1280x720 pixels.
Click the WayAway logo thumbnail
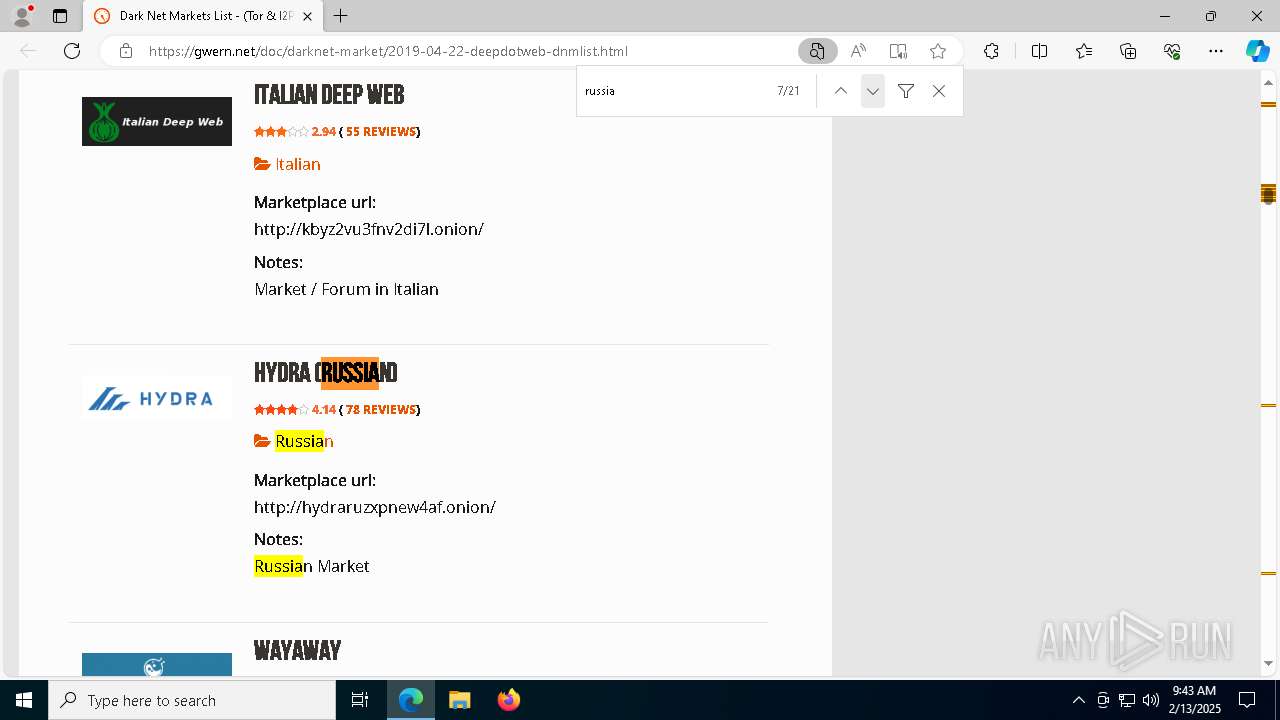(157, 665)
